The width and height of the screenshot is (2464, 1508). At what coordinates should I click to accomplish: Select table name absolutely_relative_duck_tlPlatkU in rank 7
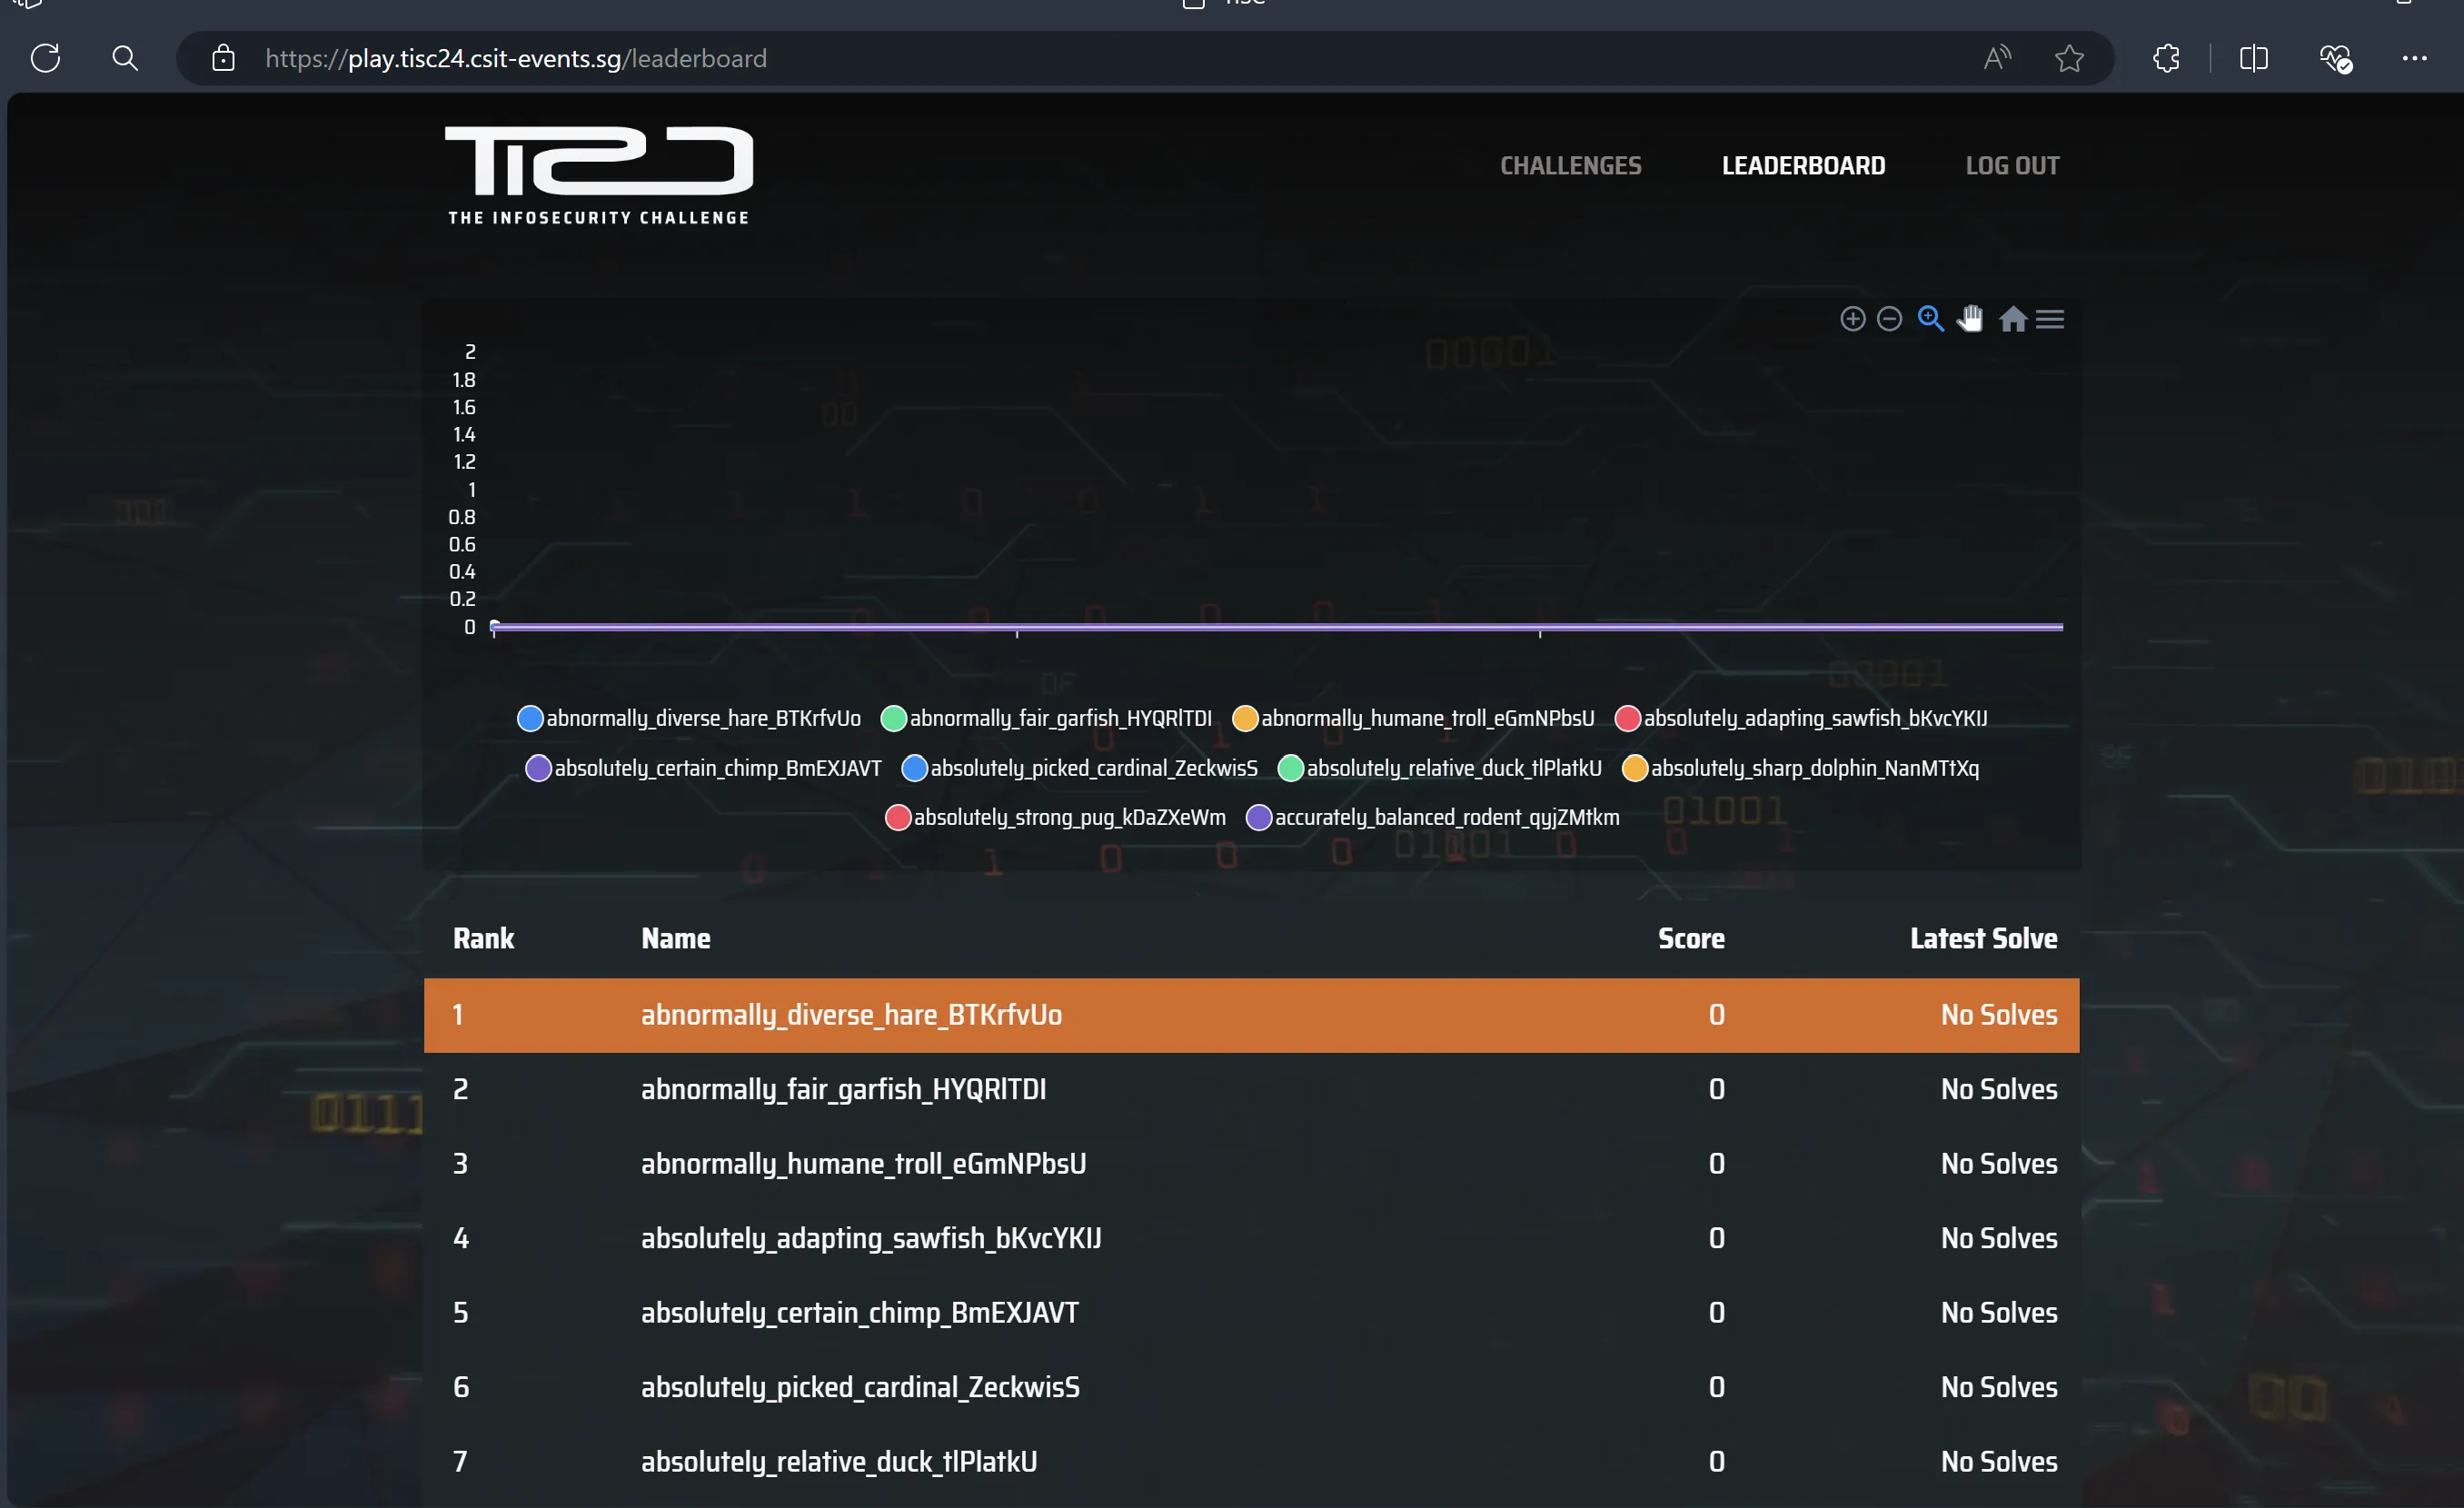point(839,1462)
